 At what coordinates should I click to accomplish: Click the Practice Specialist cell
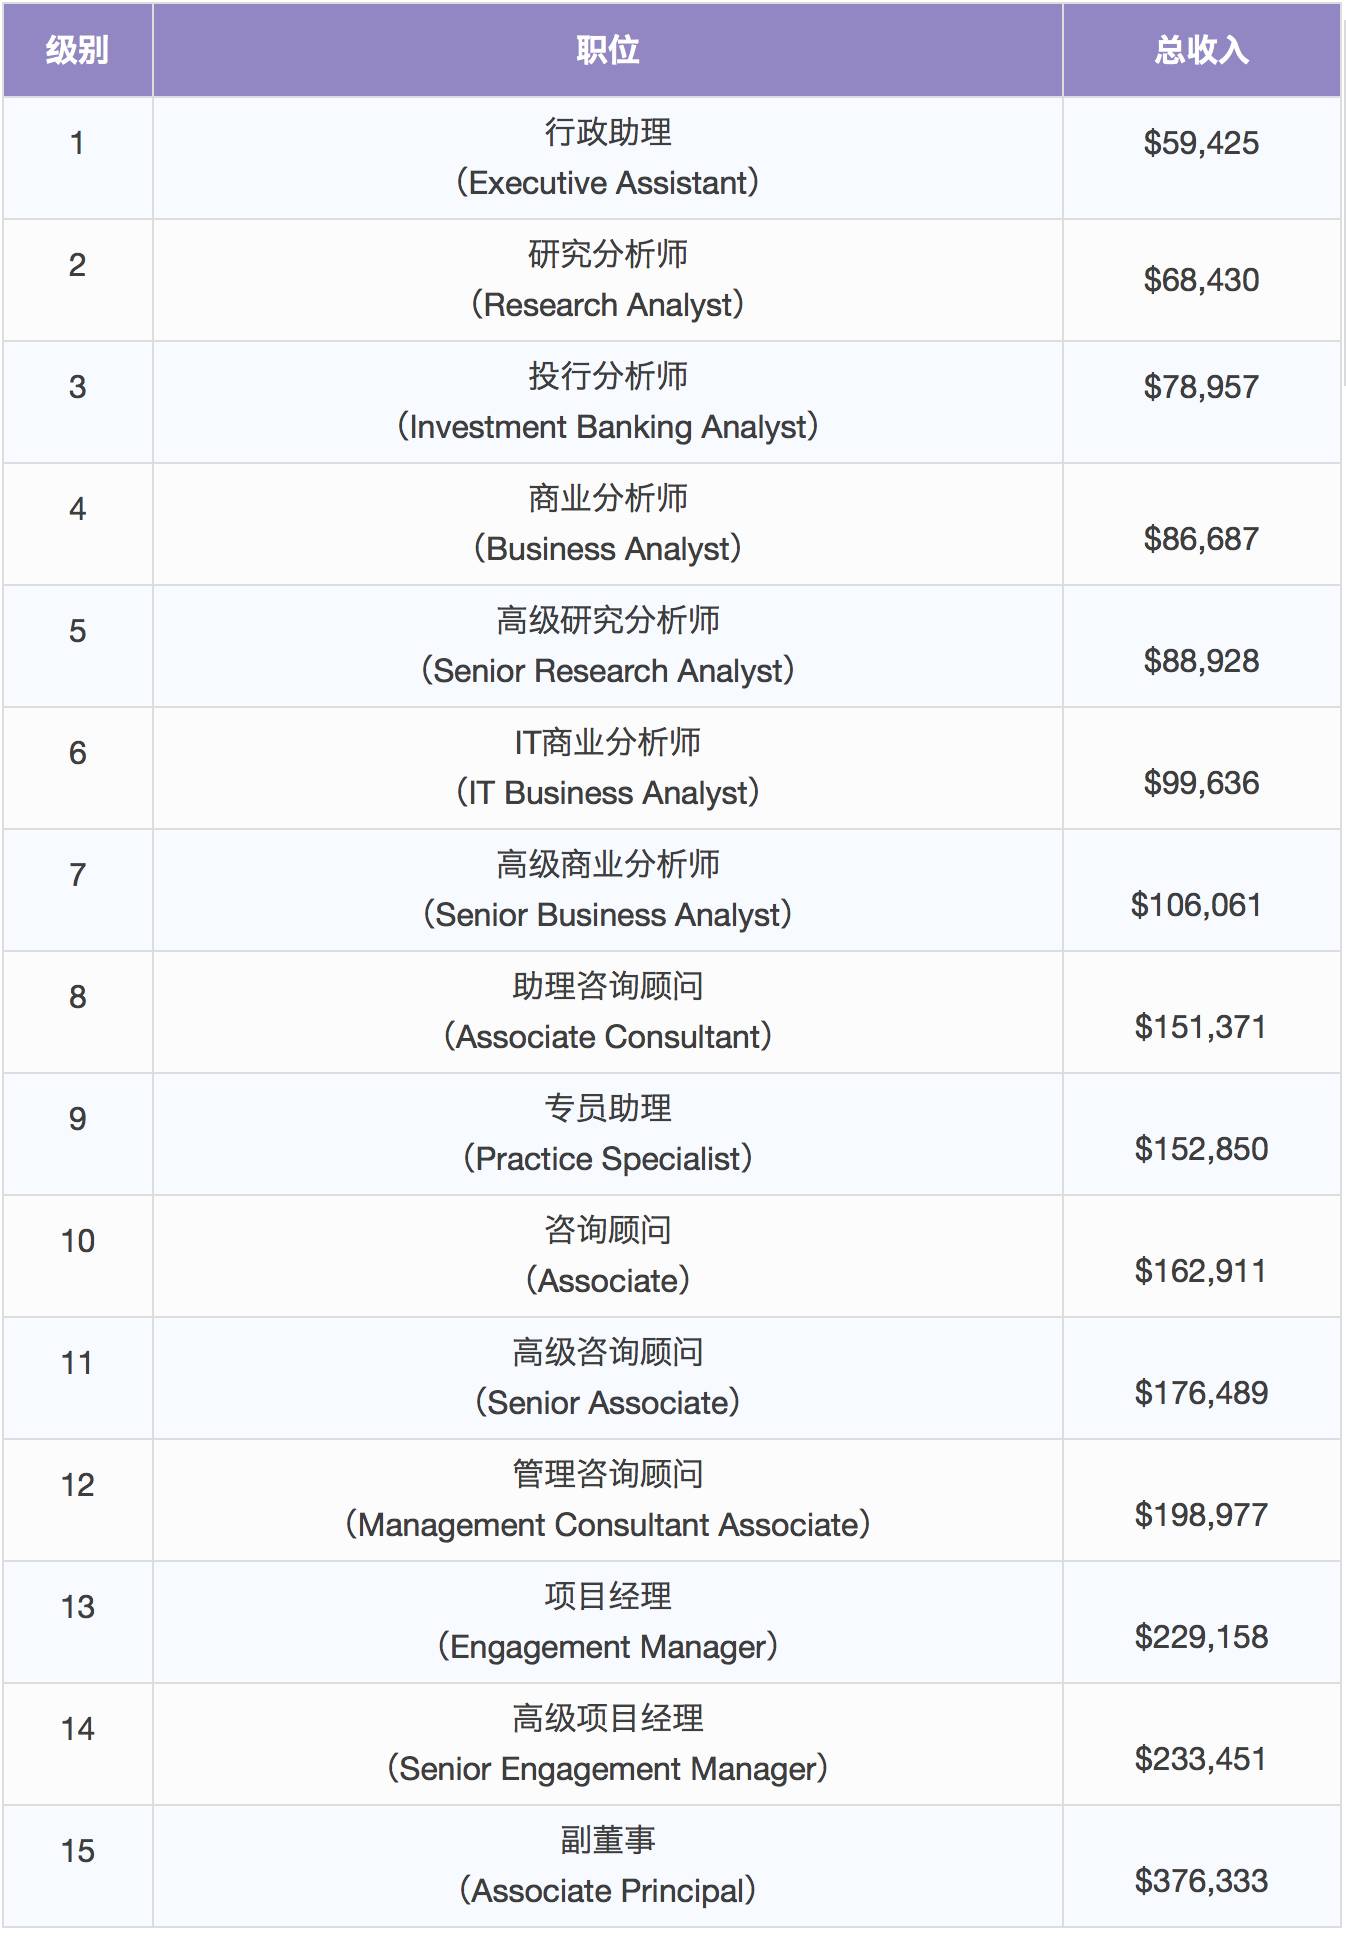(607, 1134)
